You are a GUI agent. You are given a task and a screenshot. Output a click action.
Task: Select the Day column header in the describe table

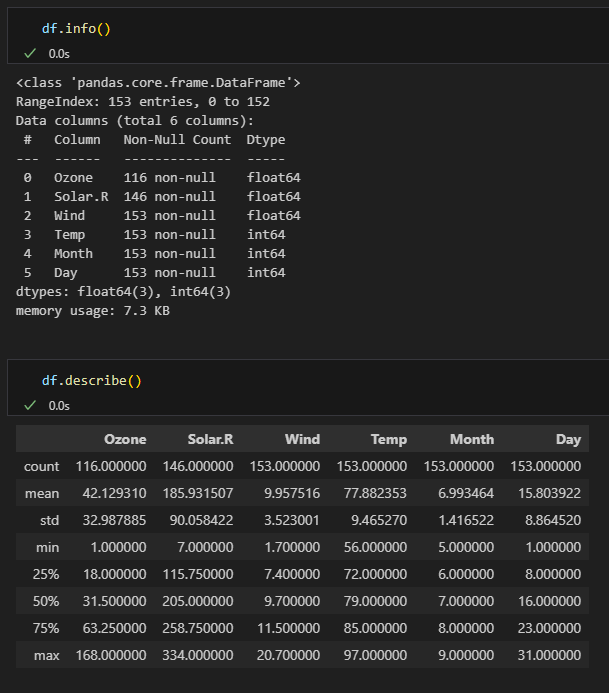[568, 439]
